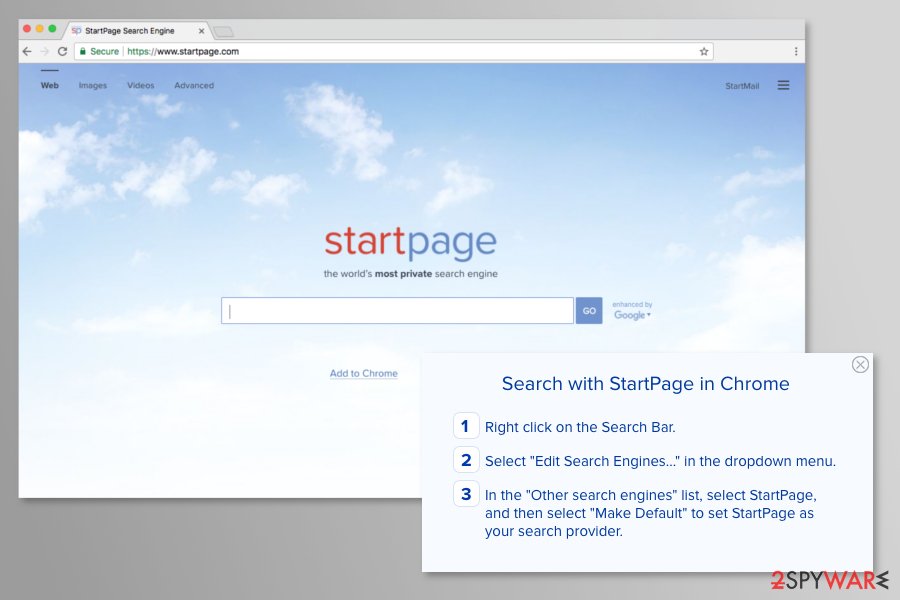This screenshot has height=600, width=900.
Task: Close the Search with StartPage popup
Action: click(860, 365)
